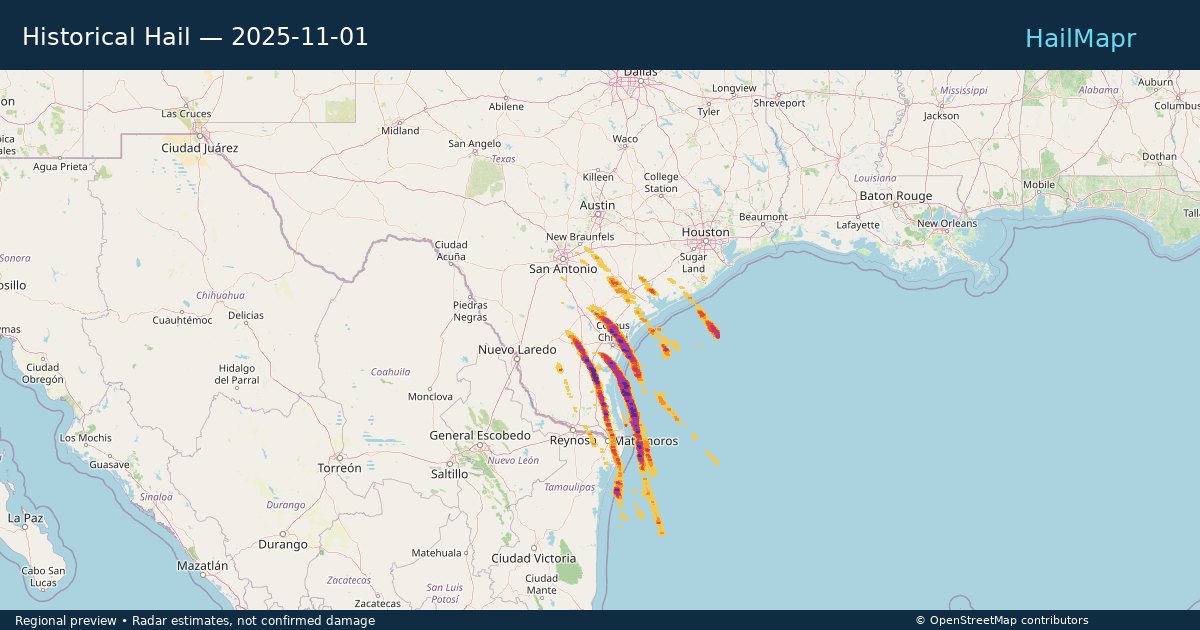The height and width of the screenshot is (630, 1200).
Task: Click the Dothan city label
Action: pos(1160,156)
